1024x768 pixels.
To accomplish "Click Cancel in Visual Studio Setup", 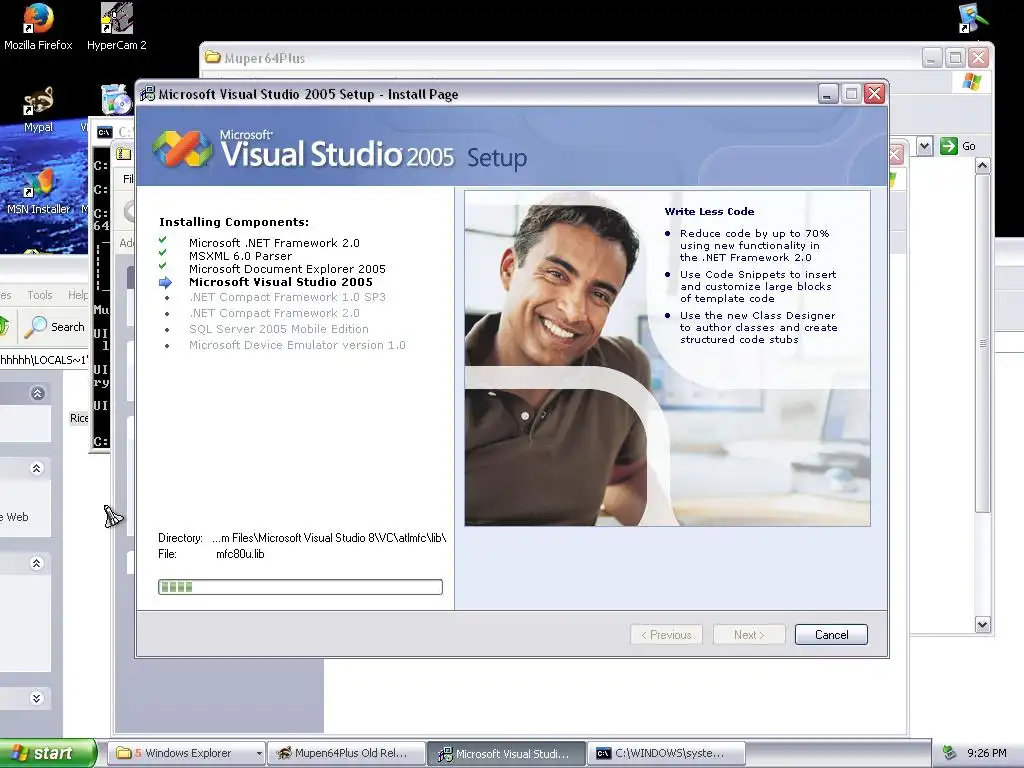I will pos(831,635).
